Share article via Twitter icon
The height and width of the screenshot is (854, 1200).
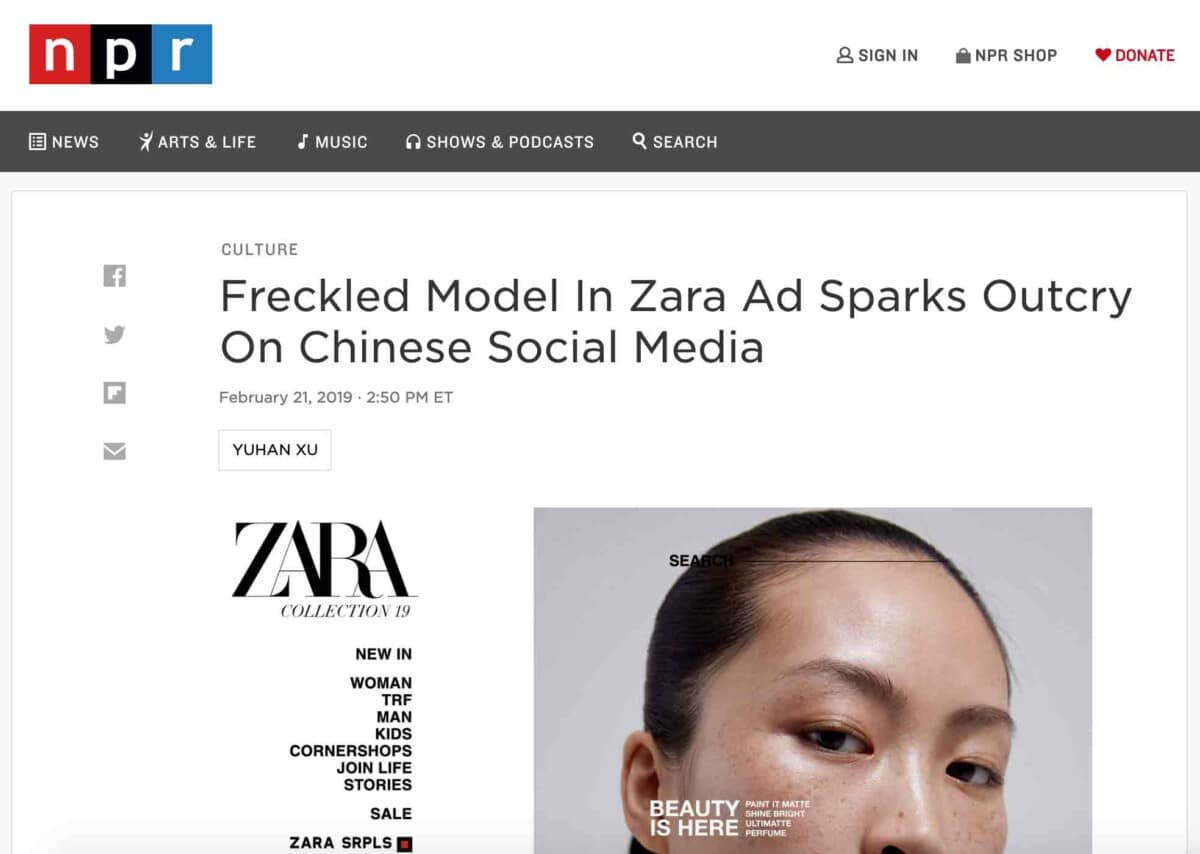(115, 335)
